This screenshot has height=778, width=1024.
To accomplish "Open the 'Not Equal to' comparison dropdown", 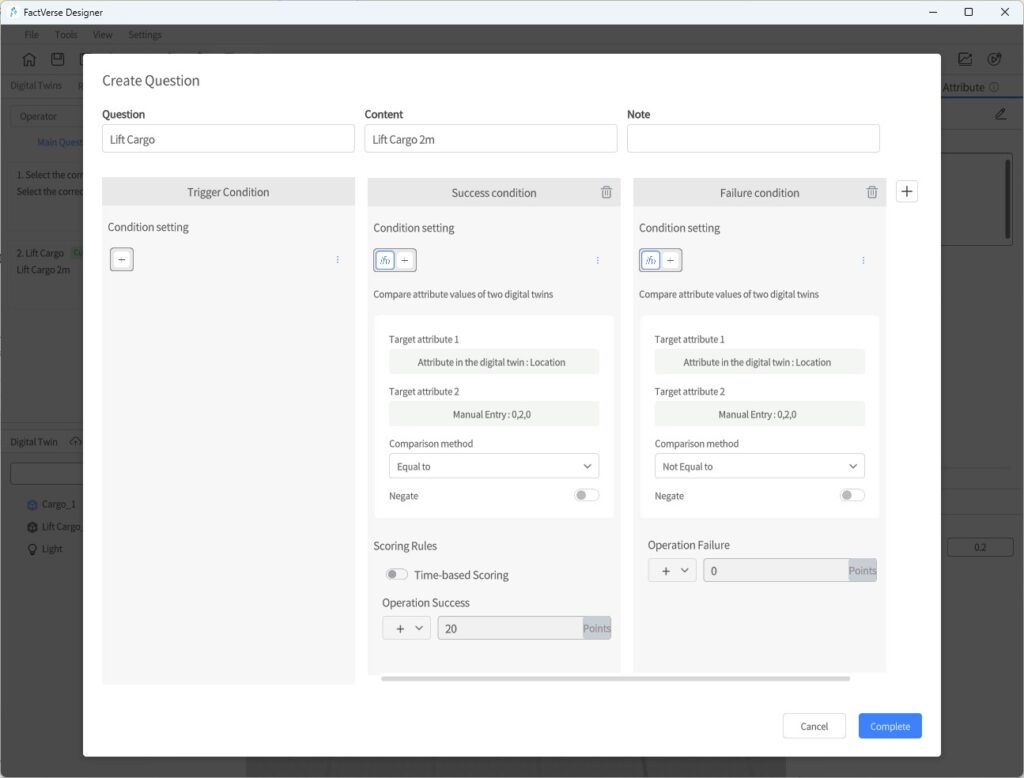I will pos(759,466).
